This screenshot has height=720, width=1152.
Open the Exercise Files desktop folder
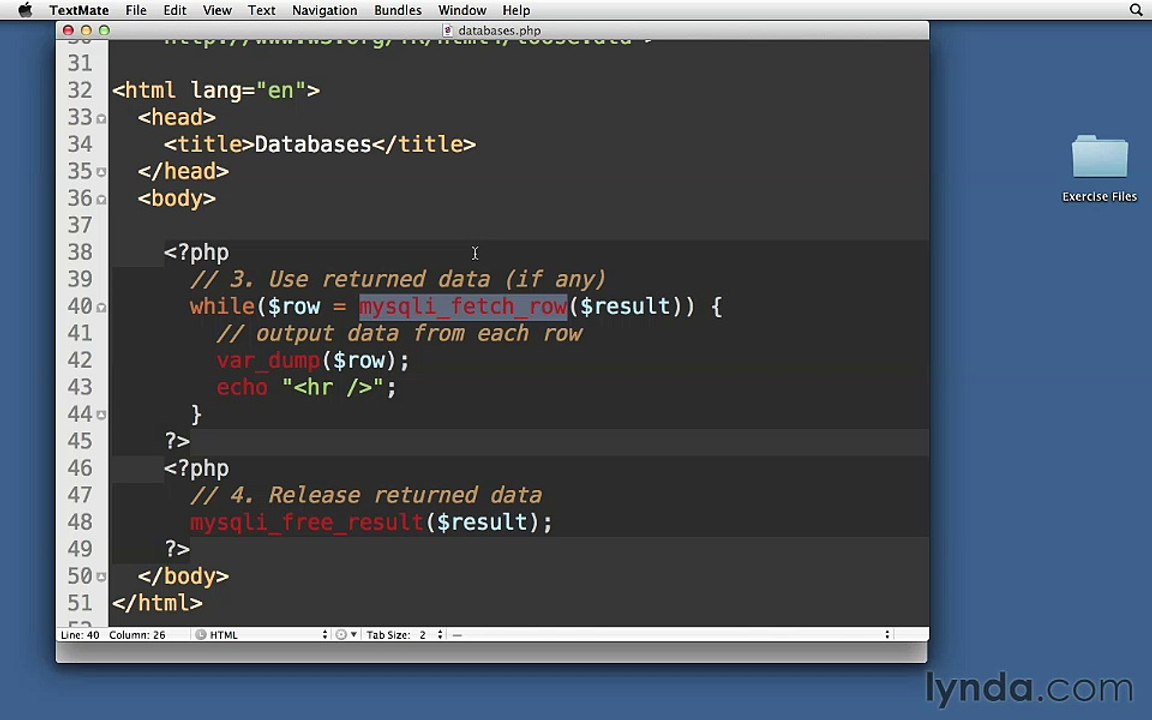click(x=1099, y=168)
